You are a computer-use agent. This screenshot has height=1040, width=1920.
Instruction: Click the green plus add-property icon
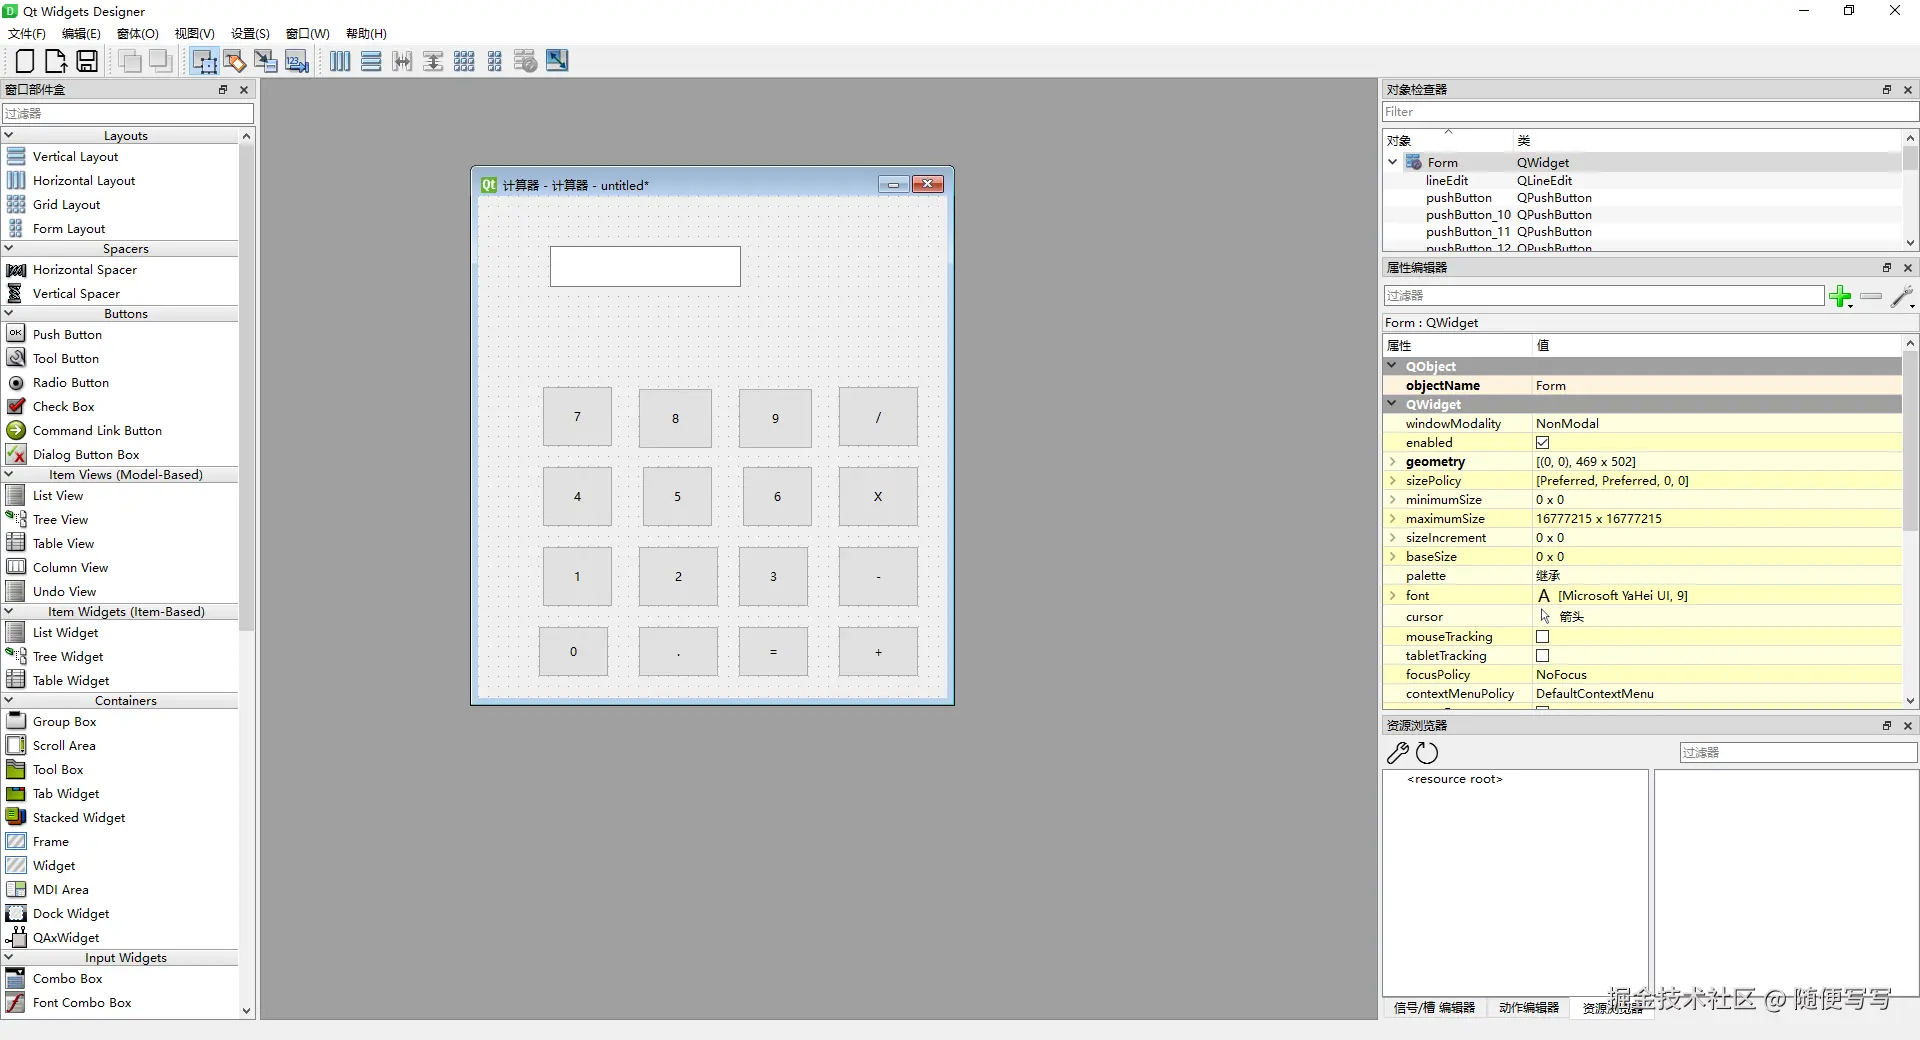(1840, 296)
